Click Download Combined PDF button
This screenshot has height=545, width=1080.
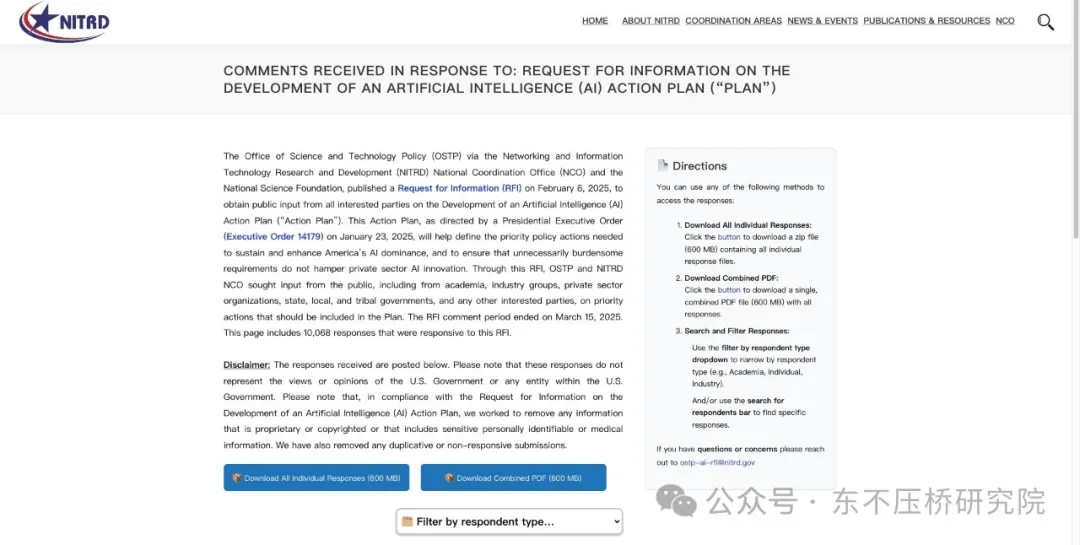pyautogui.click(x=513, y=477)
